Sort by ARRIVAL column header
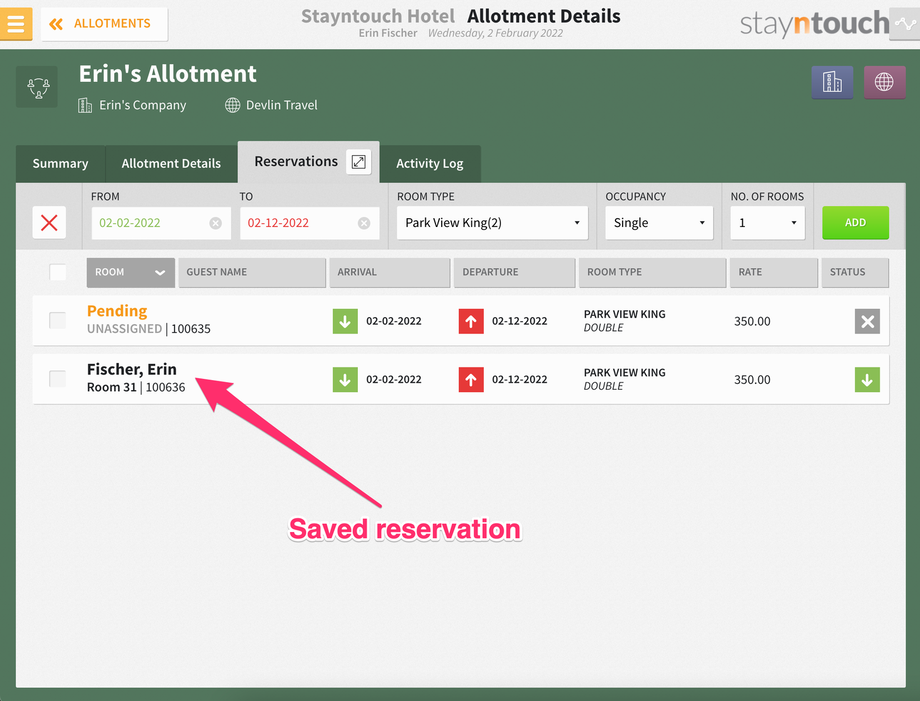920x701 pixels. click(x=390, y=273)
